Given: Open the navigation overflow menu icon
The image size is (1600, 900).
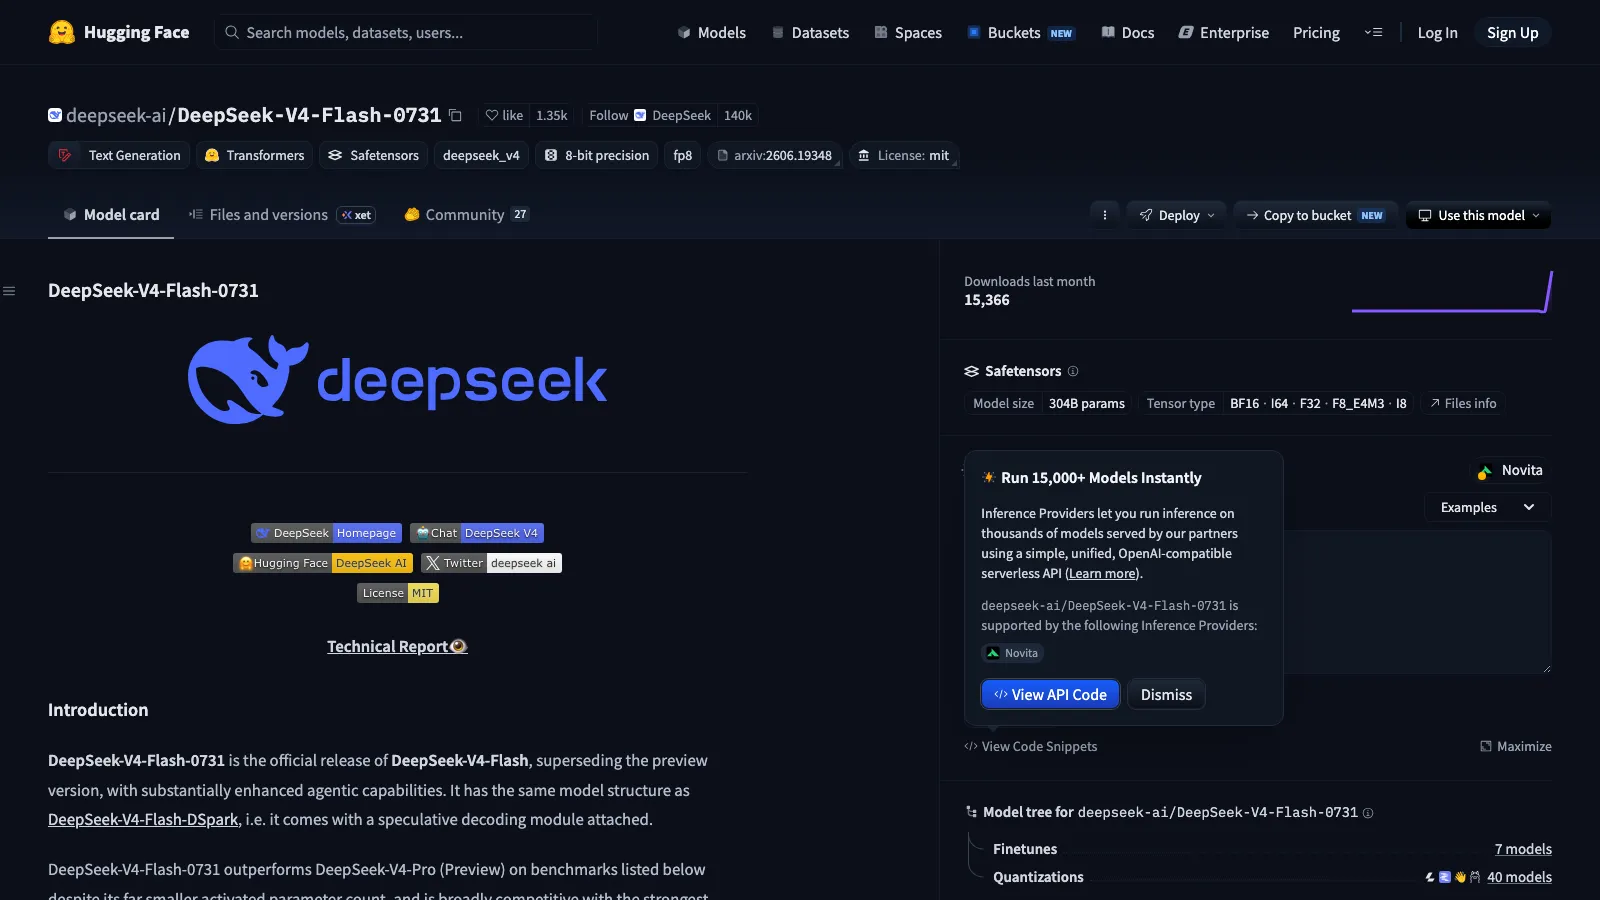Looking at the screenshot, I should 1373,32.
